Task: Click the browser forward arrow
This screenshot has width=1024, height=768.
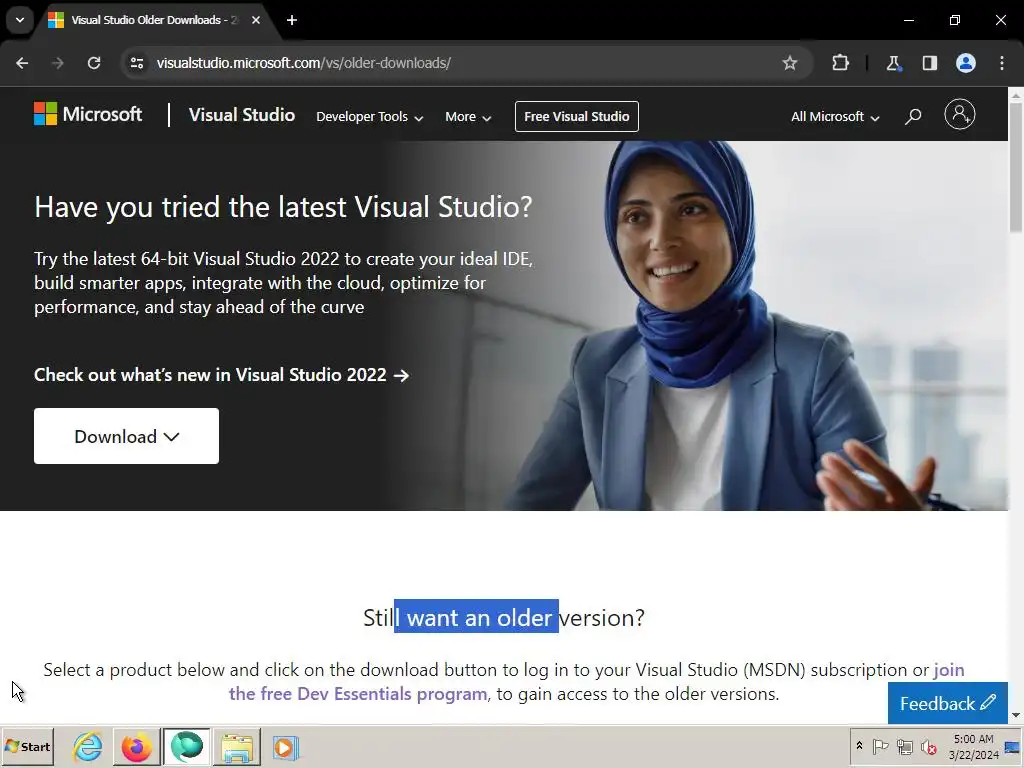Action: tap(58, 63)
